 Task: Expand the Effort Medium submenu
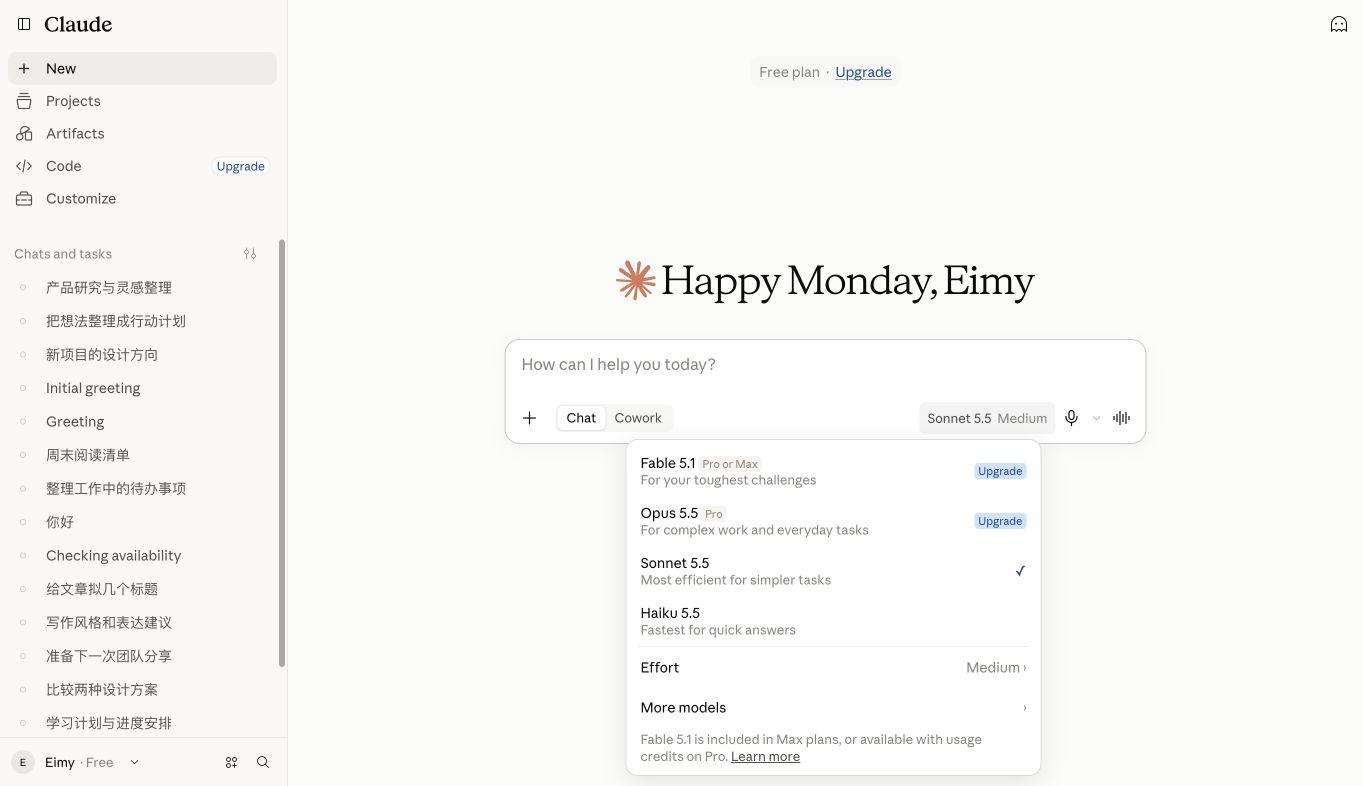tap(833, 667)
